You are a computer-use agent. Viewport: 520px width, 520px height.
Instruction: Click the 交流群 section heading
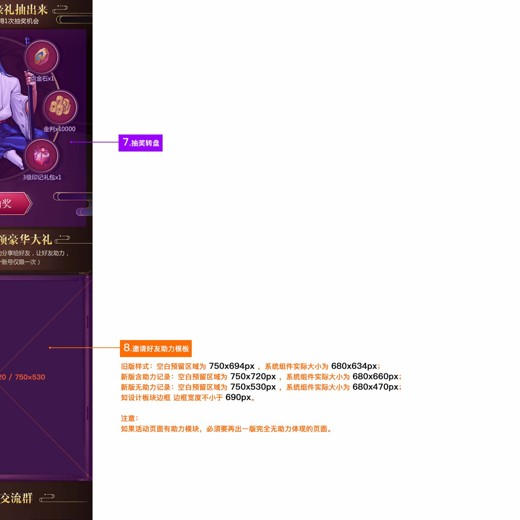16,498
